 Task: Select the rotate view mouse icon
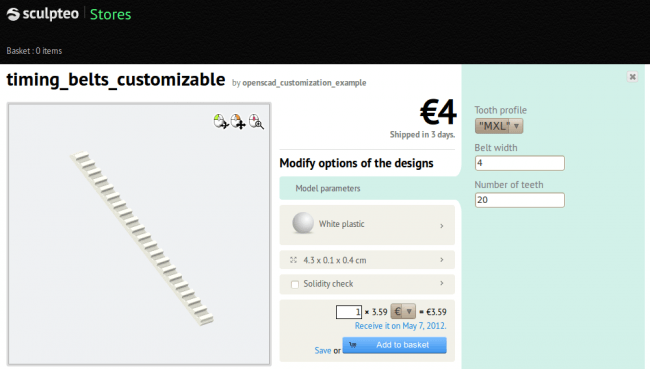(221, 121)
